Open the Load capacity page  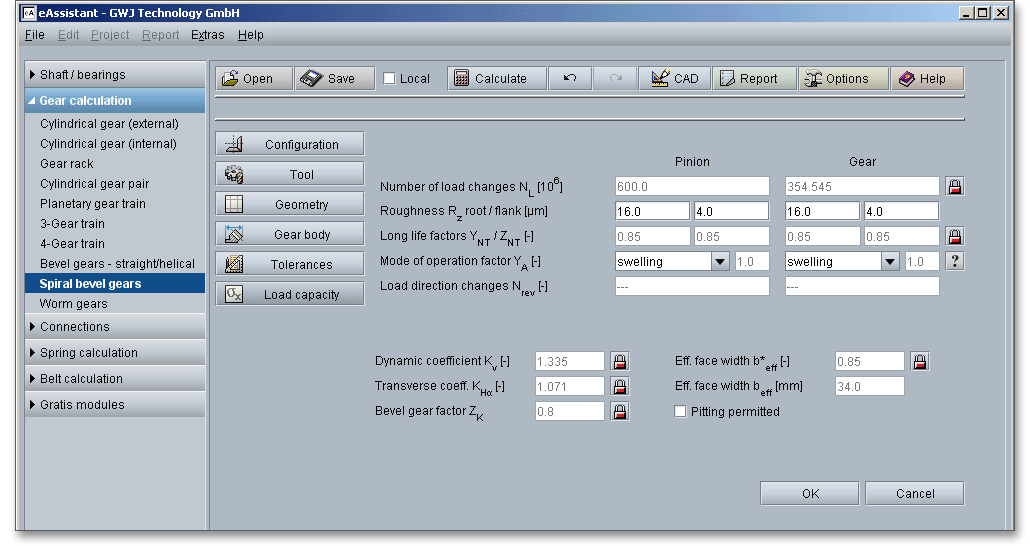(x=290, y=295)
